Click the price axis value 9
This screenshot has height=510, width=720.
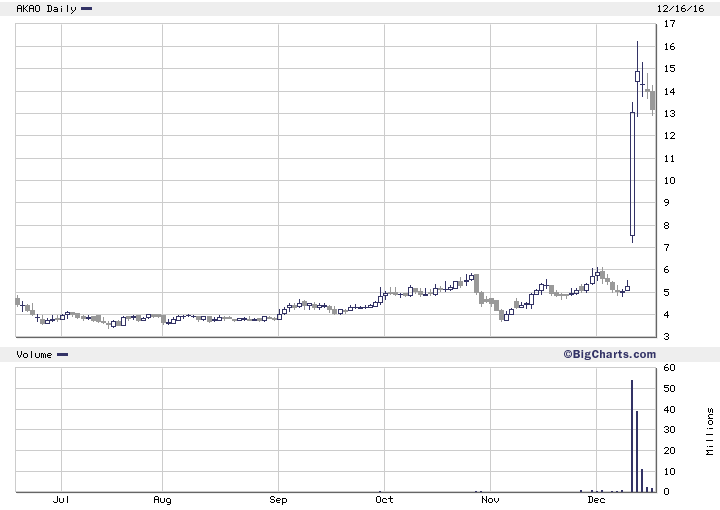coord(667,202)
